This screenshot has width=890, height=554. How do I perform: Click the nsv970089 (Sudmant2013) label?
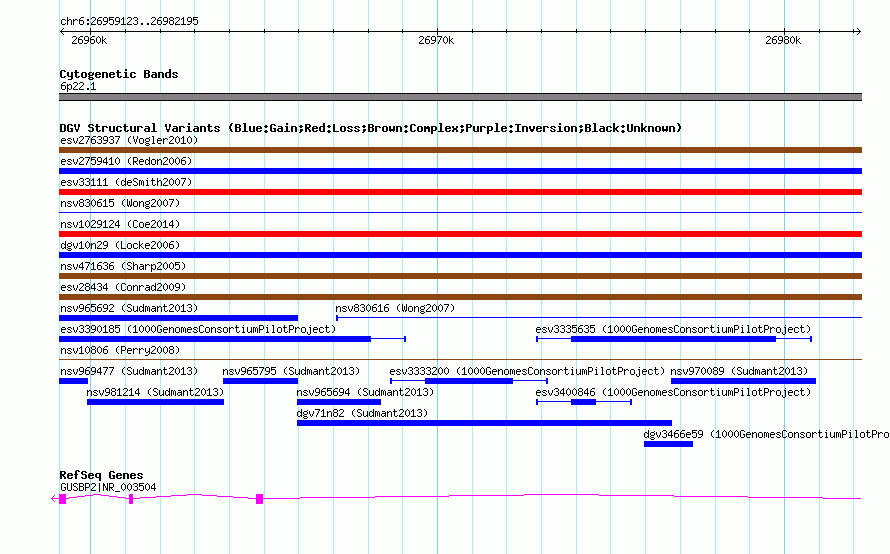[x=739, y=371]
